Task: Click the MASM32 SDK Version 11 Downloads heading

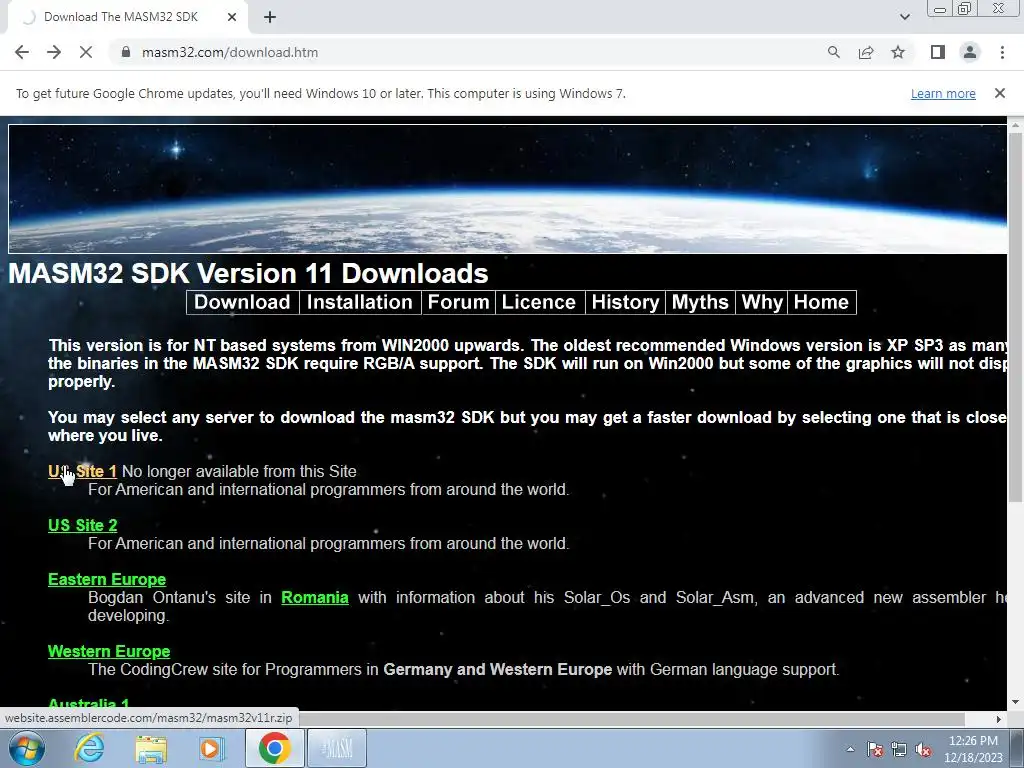Action: [x=248, y=274]
